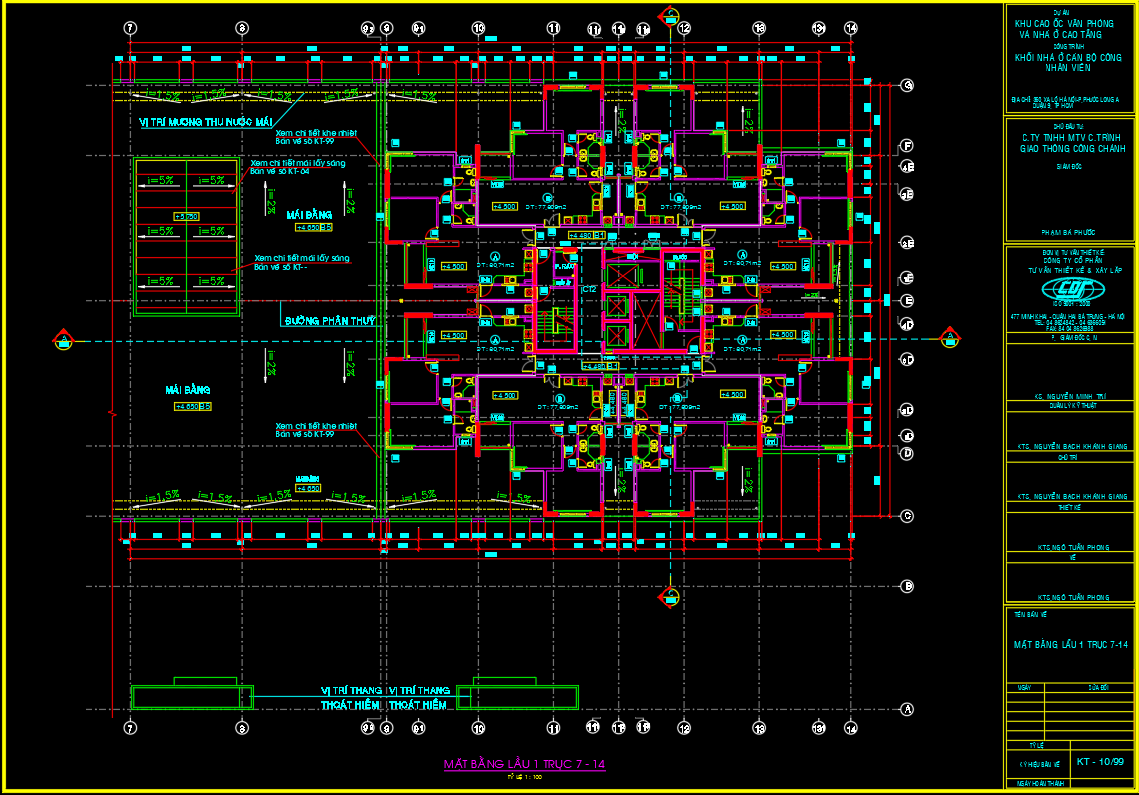Screen dimensions: 1139x795
Task: Click the section marker above the plan near axis 12
Action: pyautogui.click(x=670, y=16)
